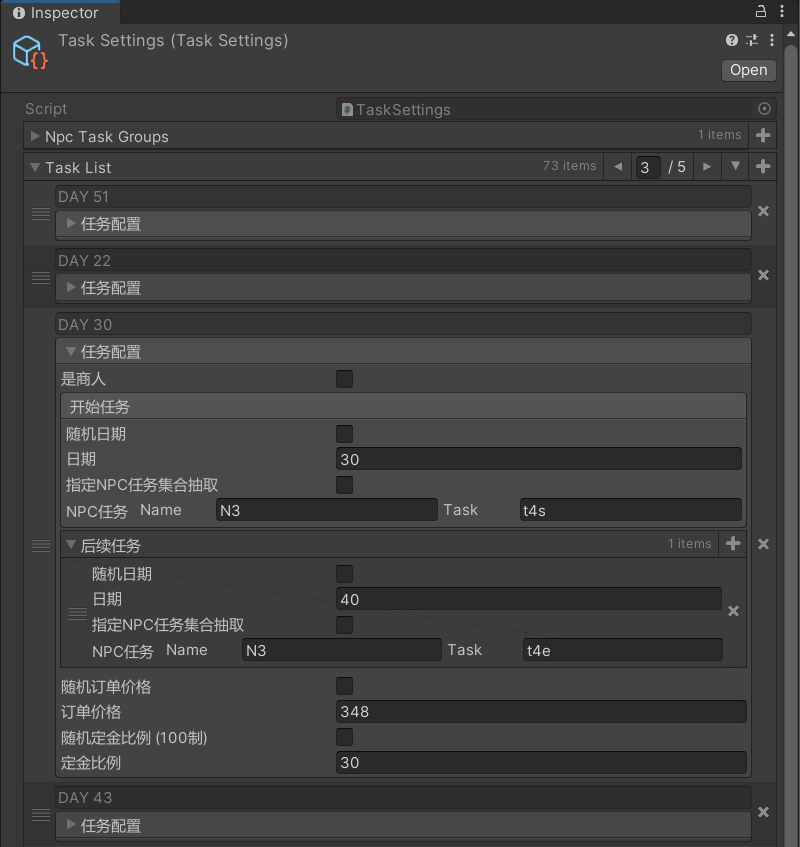Toggle 随机日期 under 后续任务
Screen dimensions: 800x847
(x=344, y=574)
